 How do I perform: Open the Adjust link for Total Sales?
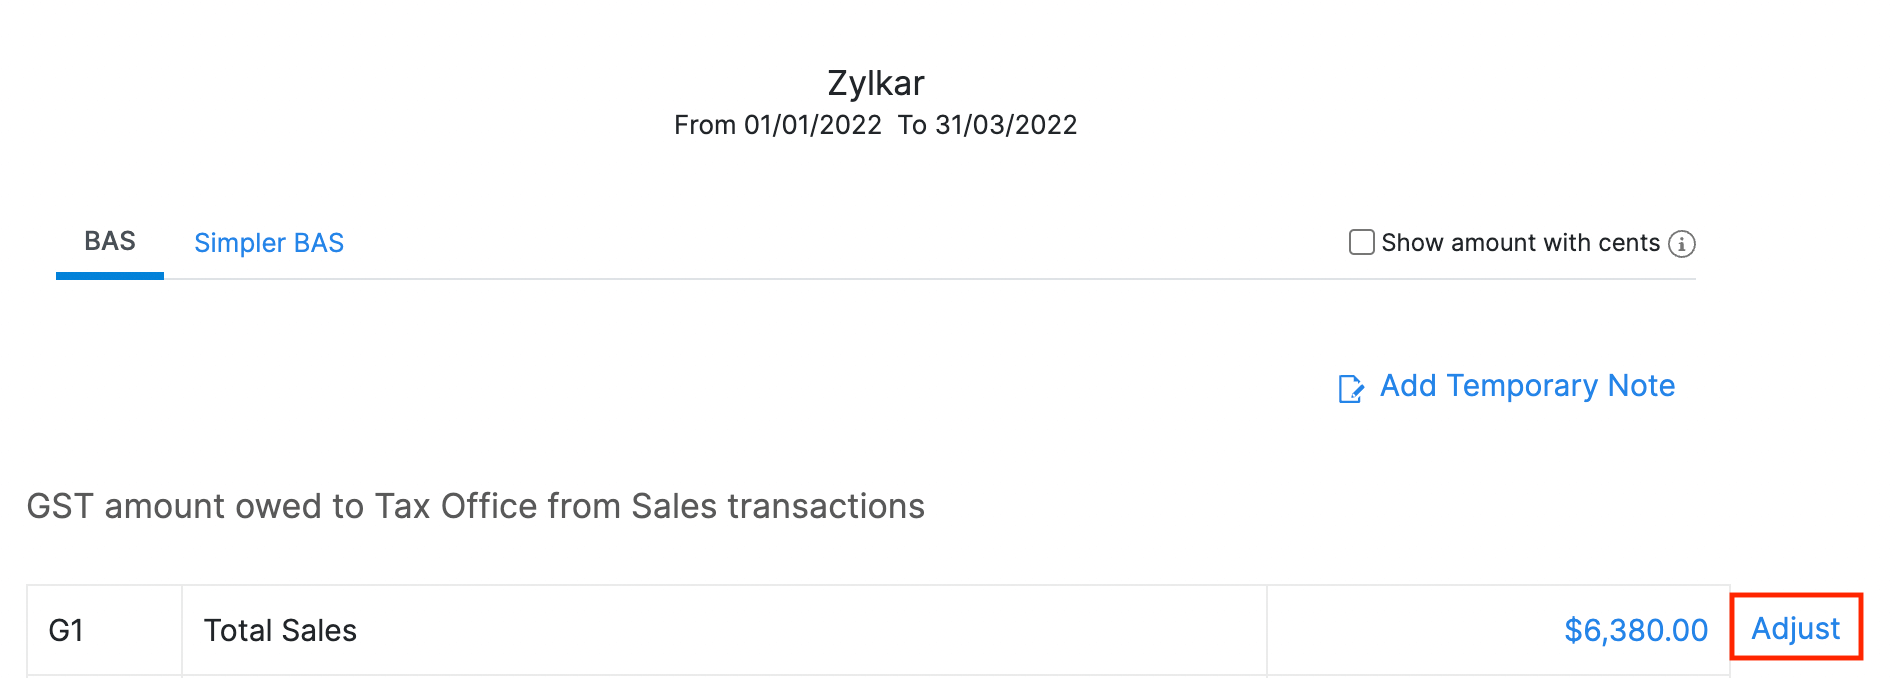click(1795, 629)
